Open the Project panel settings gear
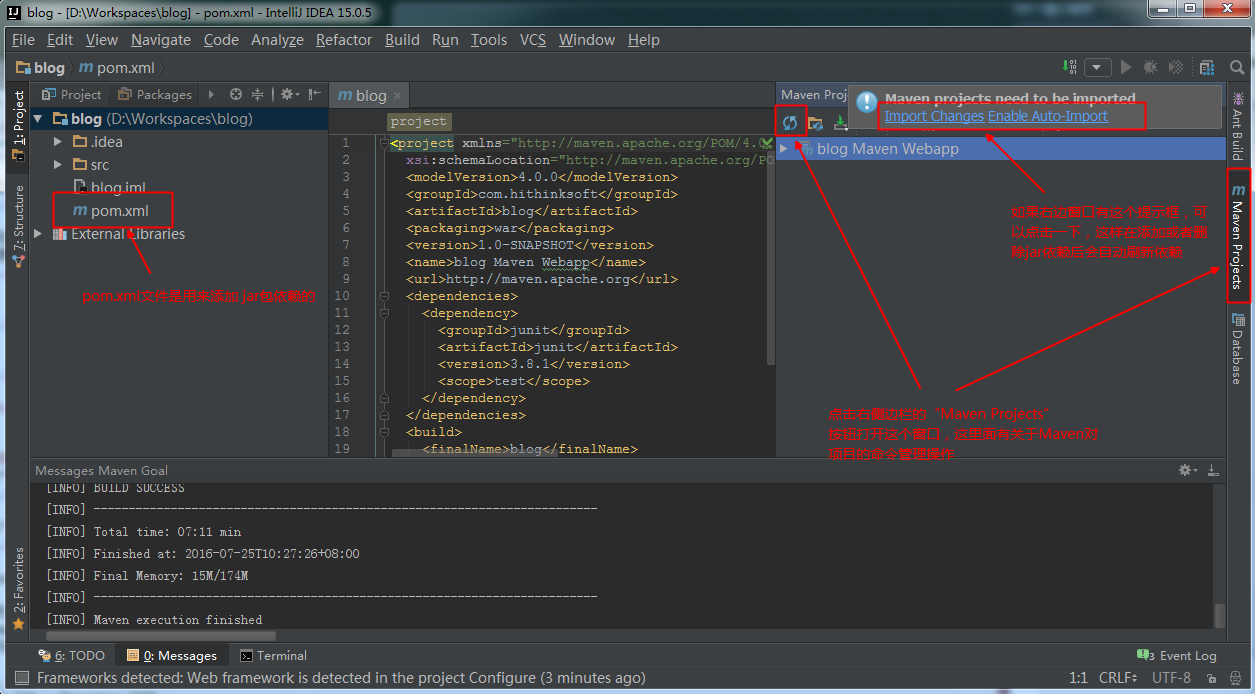This screenshot has width=1255, height=694. [x=288, y=94]
